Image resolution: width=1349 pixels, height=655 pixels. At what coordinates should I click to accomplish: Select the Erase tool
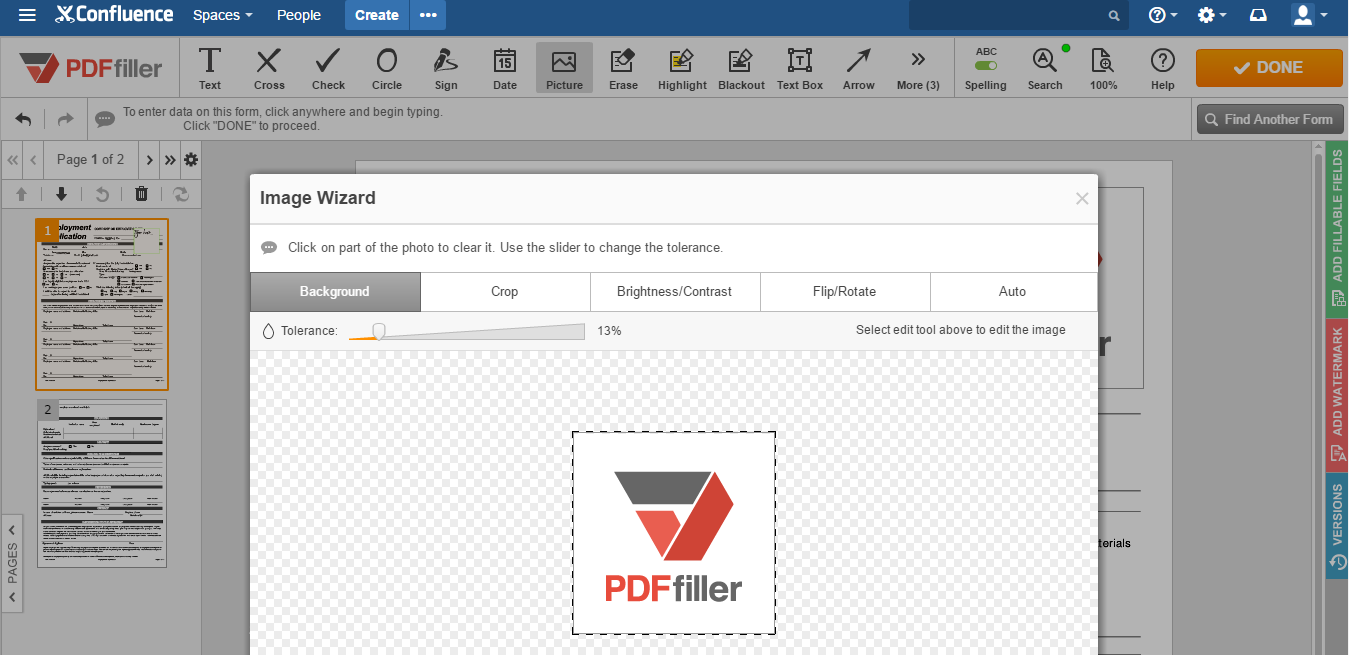coord(623,68)
